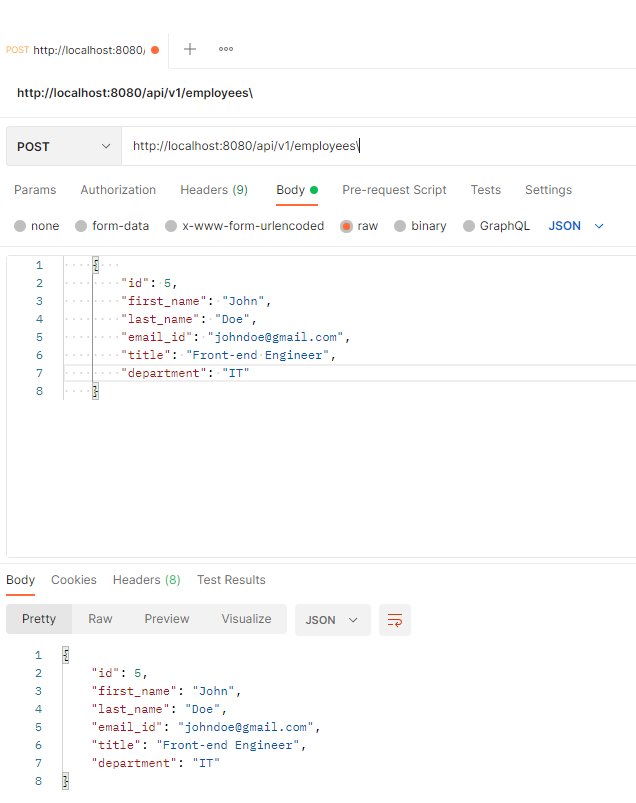Switch to the Authorization tab
636x803 pixels.
pos(117,190)
